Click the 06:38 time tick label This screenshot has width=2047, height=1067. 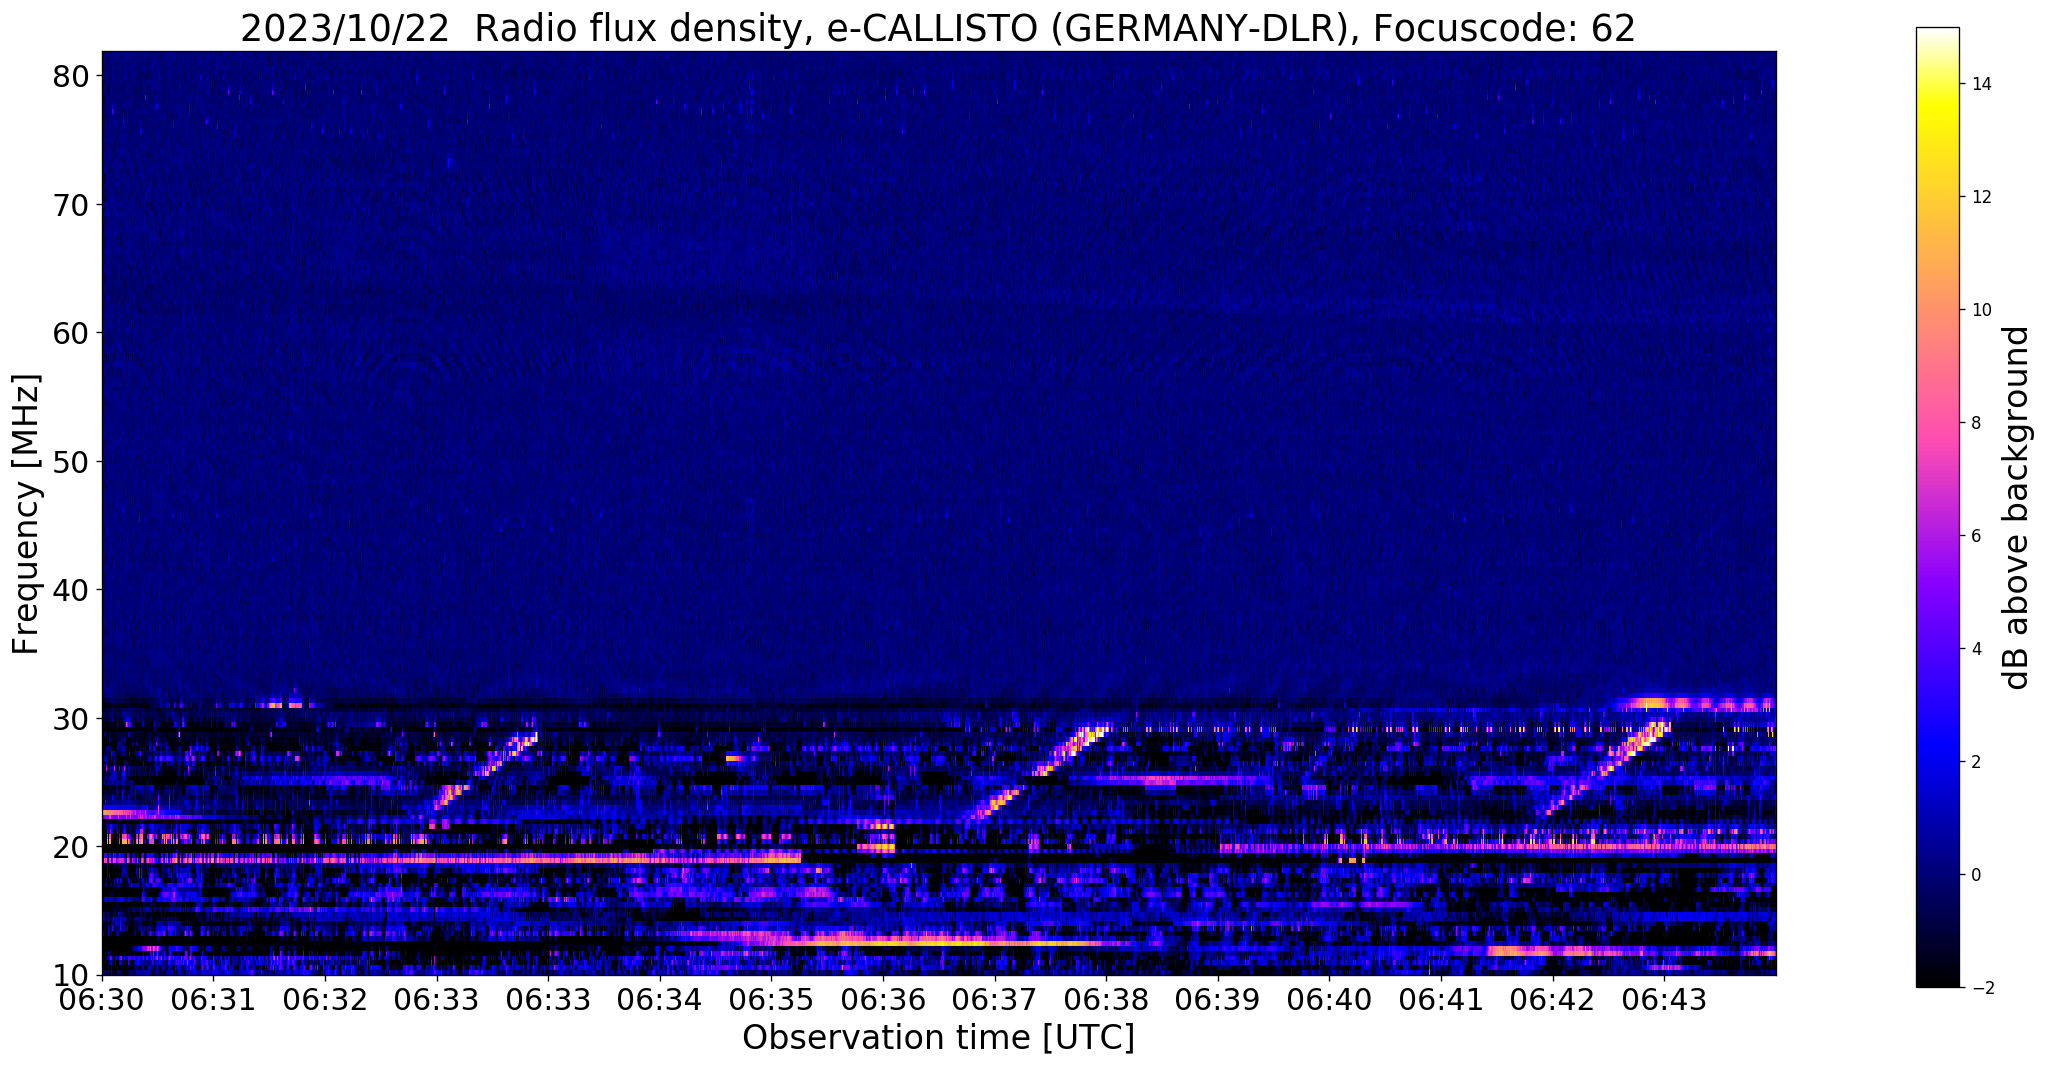click(x=1106, y=1000)
